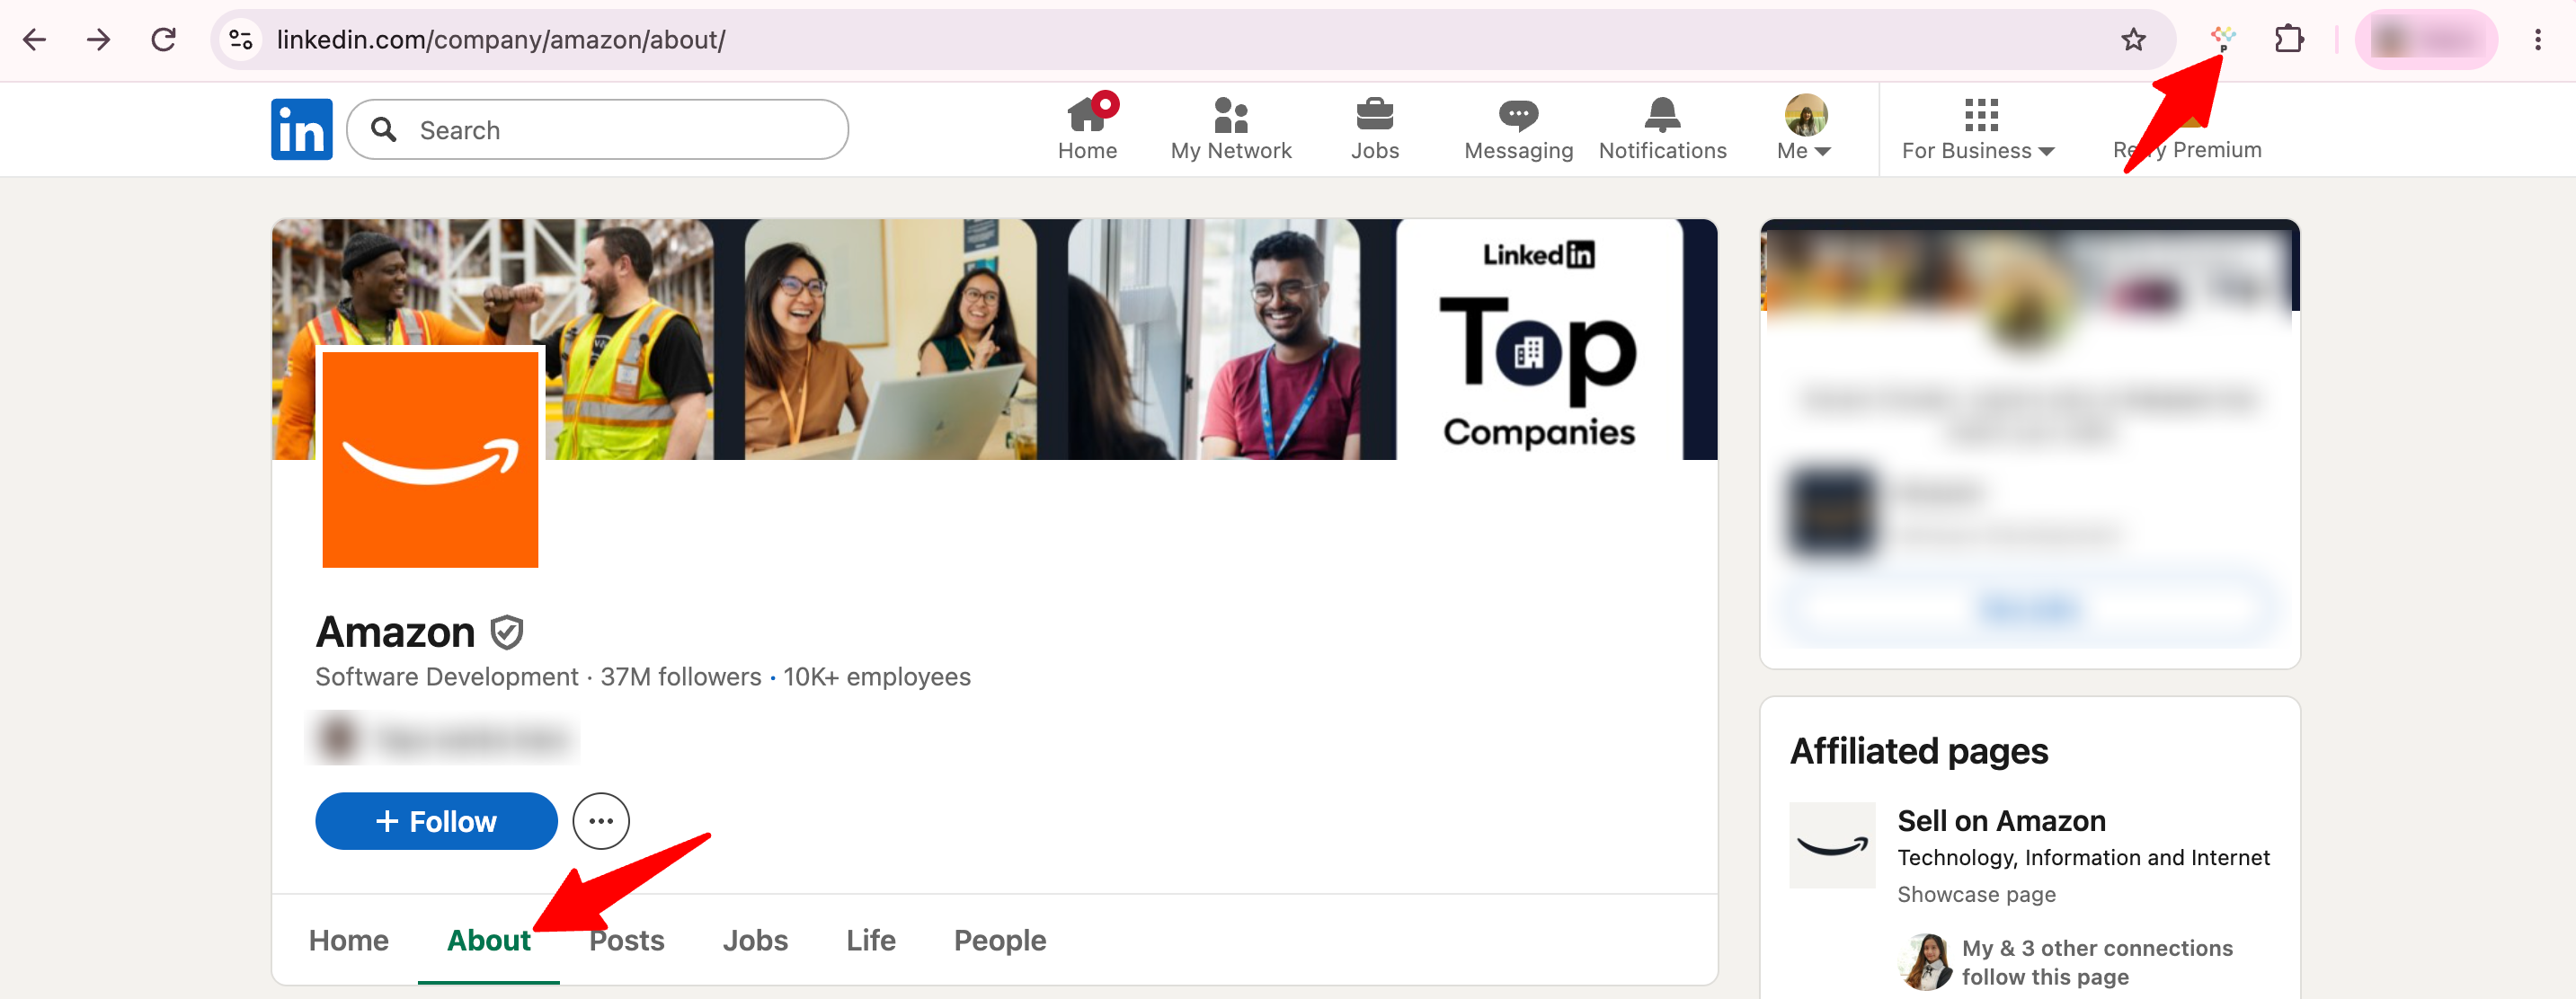Click the blurred Chrome profile button
Screen dimensions: 2576x999
pyautogui.click(x=2425, y=40)
